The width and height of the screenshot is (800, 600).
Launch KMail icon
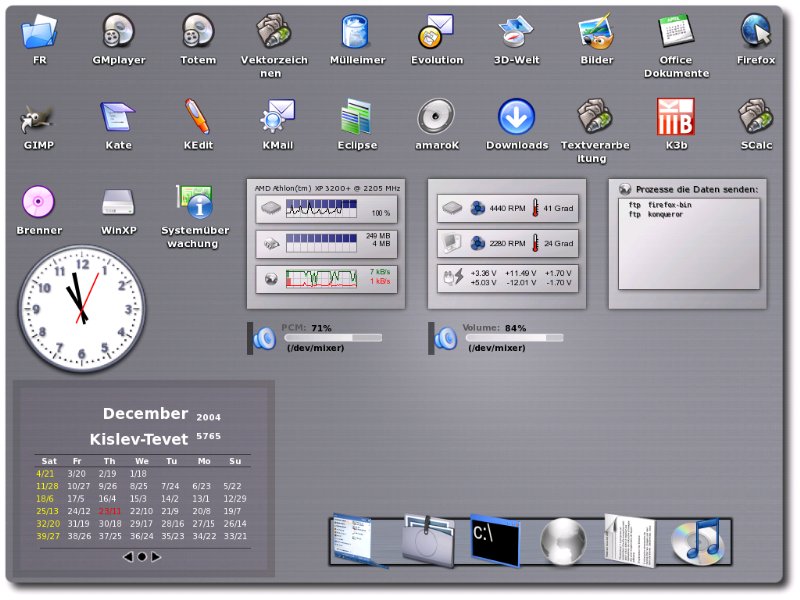pyautogui.click(x=278, y=116)
